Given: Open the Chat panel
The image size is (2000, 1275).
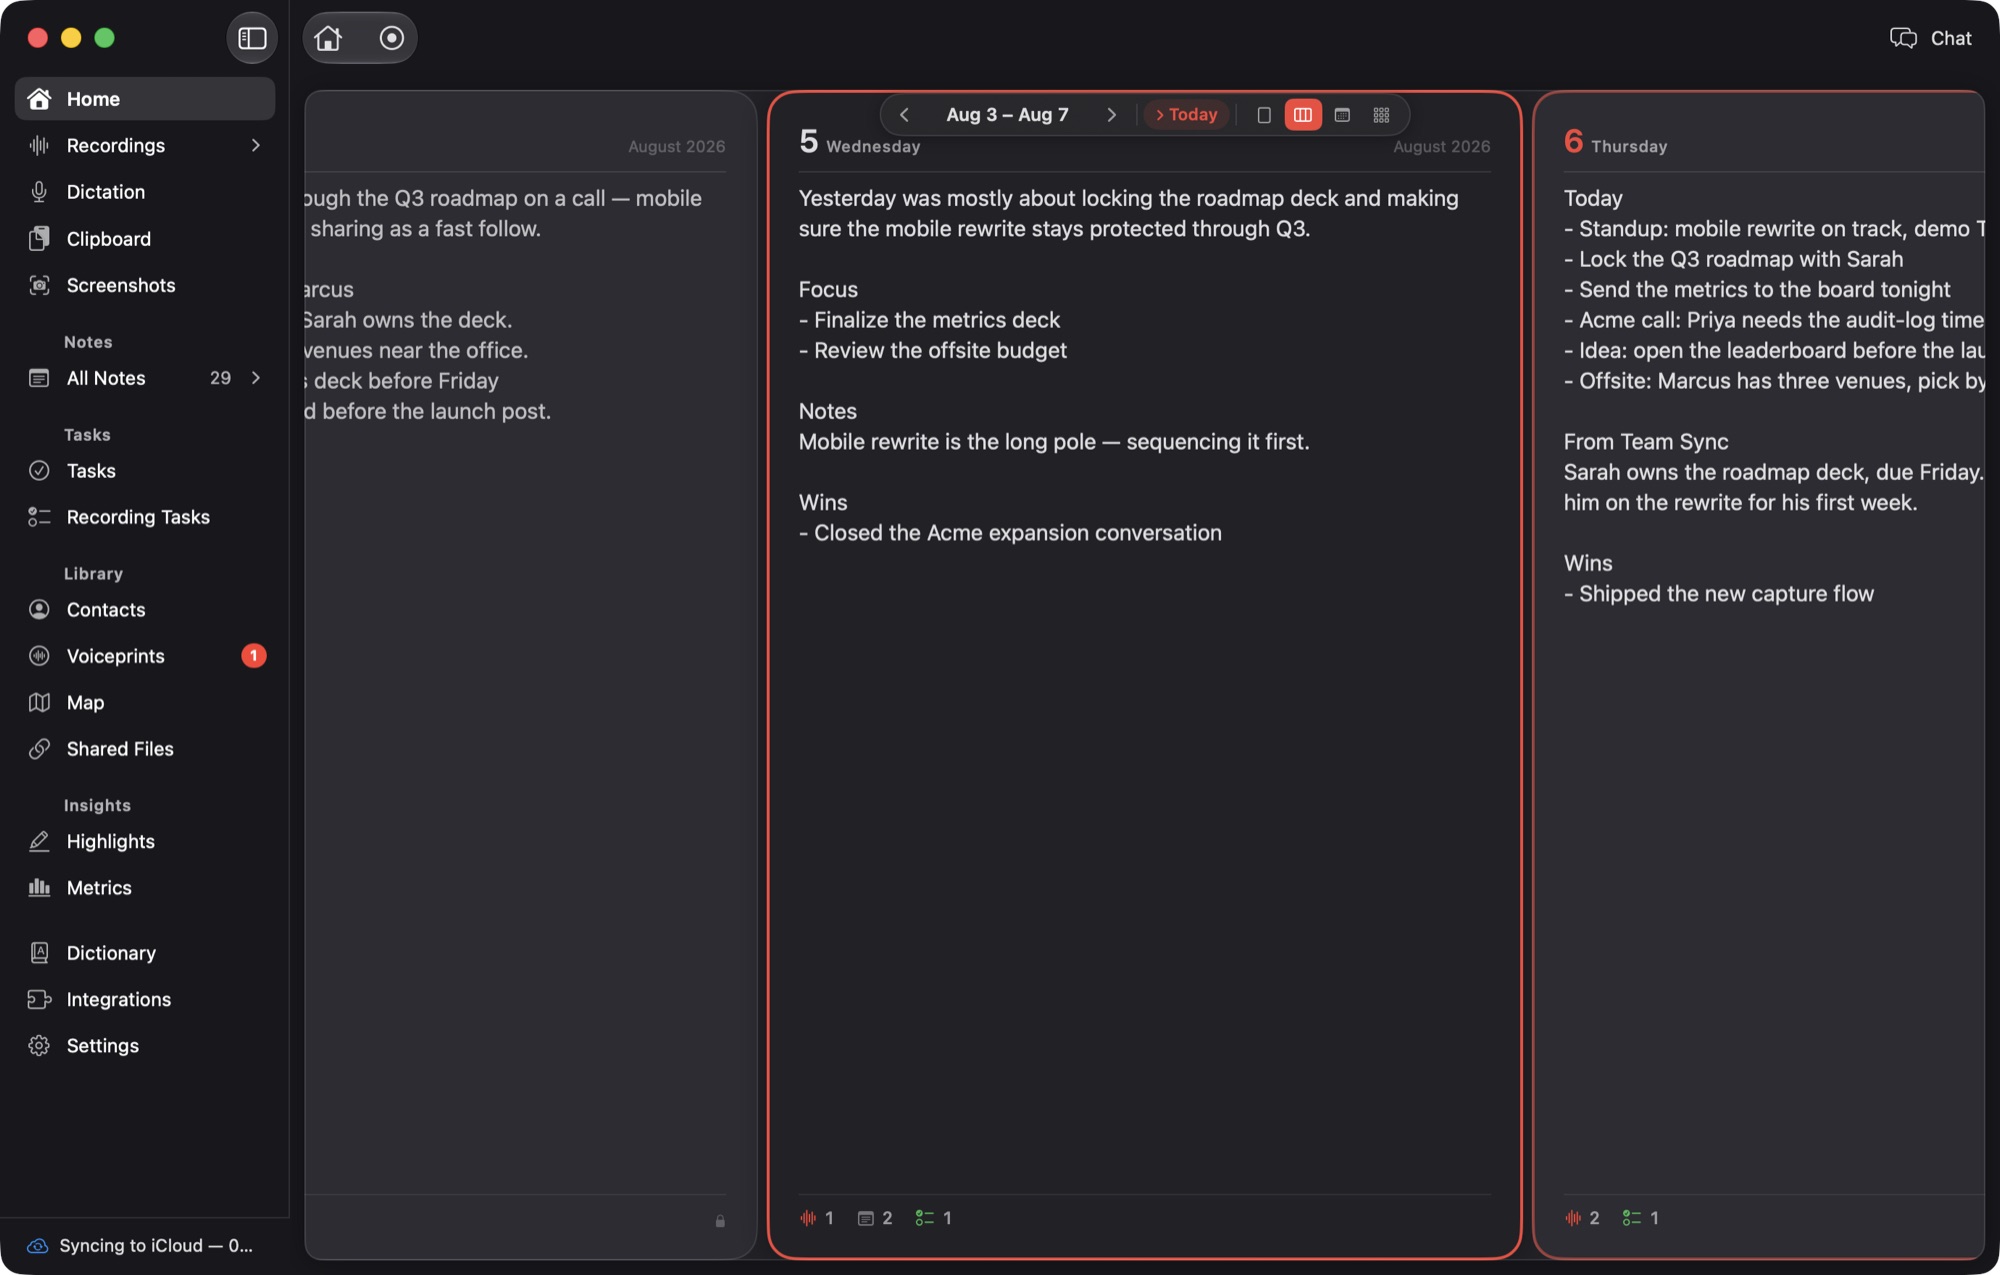Looking at the screenshot, I should point(1931,38).
